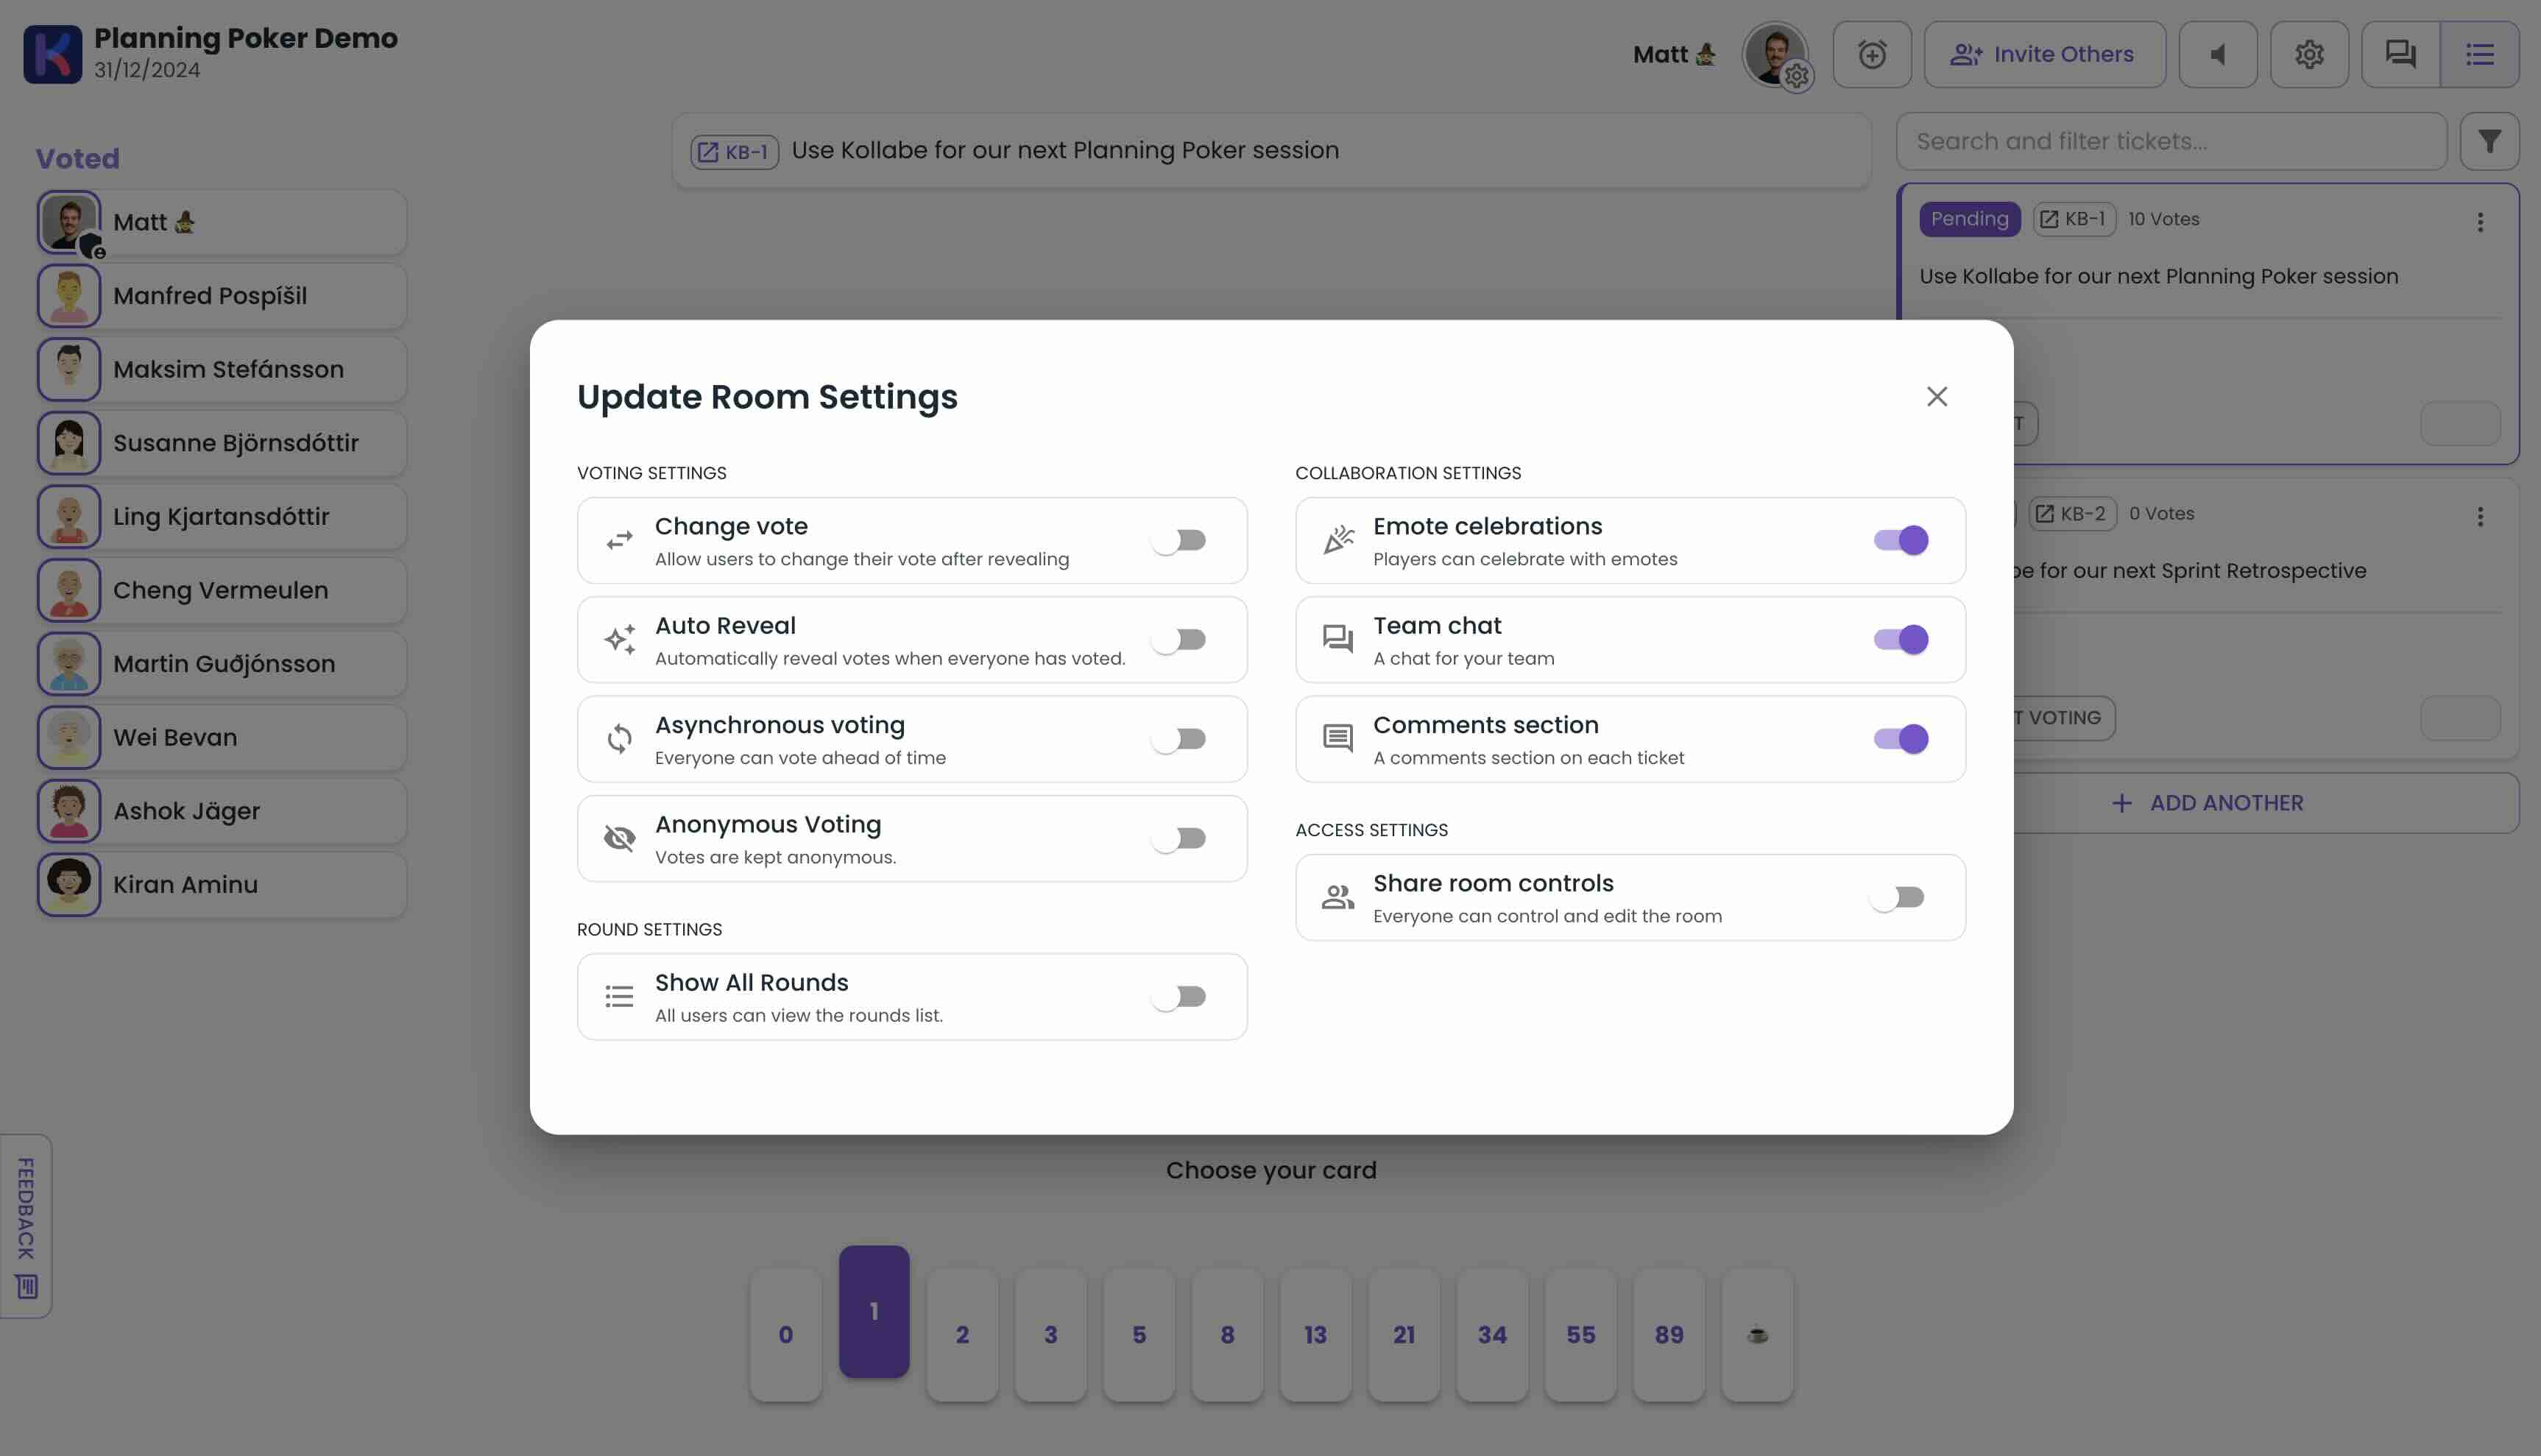Click the show all rounds list icon
This screenshot has width=2541, height=1456.
[618, 997]
